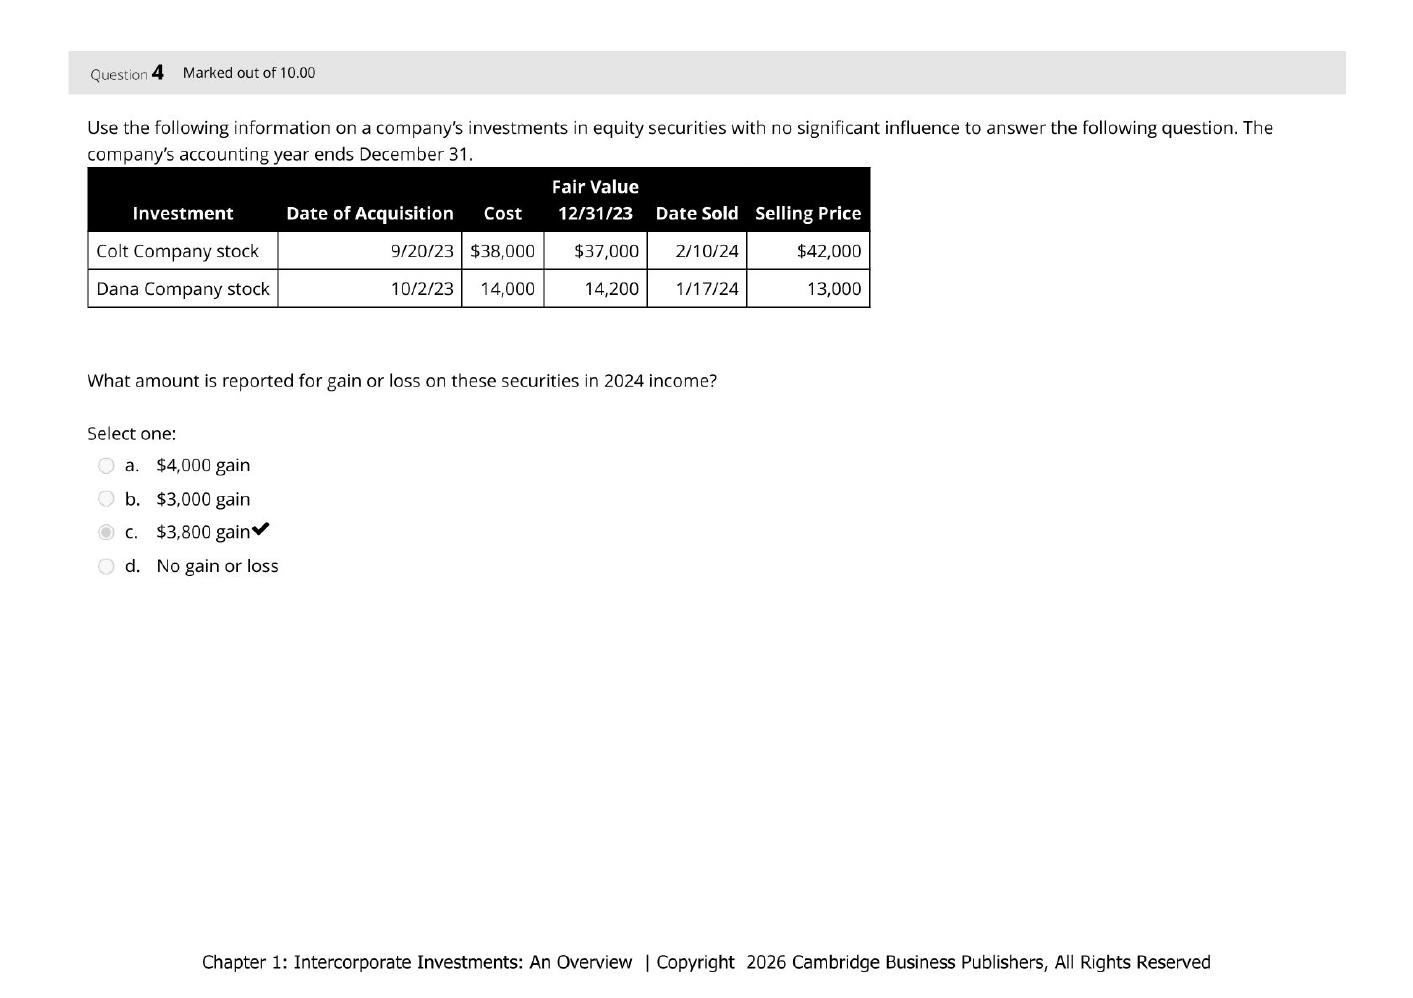Click the Date of Acquisition column header

point(370,213)
